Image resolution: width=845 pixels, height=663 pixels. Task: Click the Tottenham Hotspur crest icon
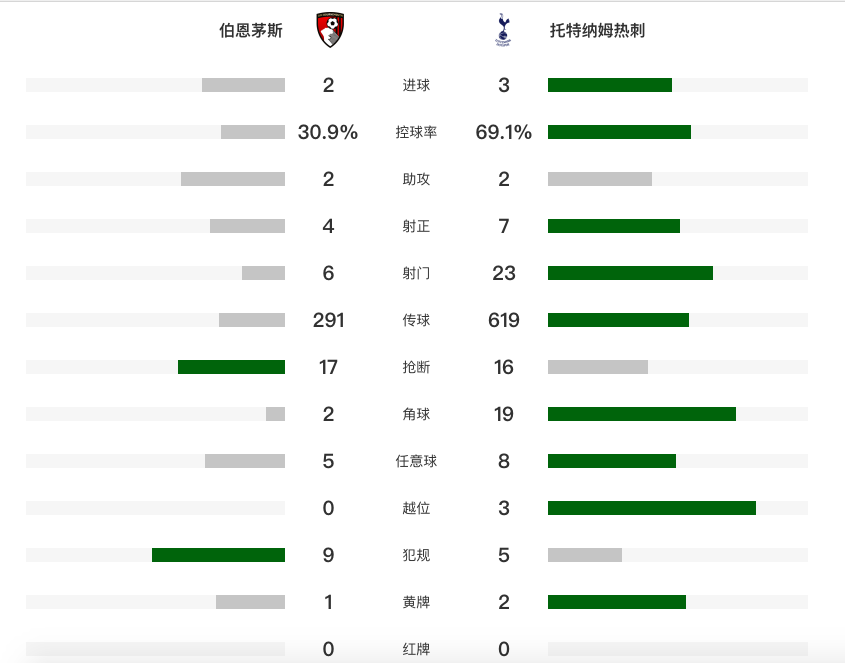(x=503, y=30)
